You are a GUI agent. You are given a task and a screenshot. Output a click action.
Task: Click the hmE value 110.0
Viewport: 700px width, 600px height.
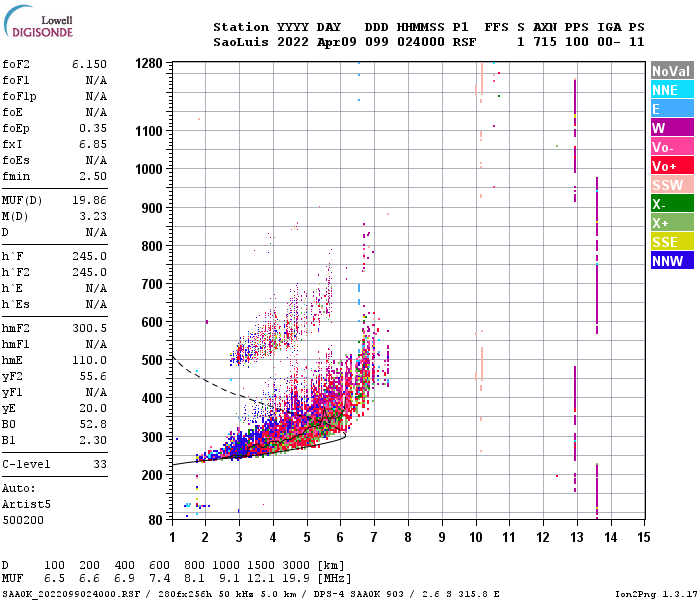(89, 360)
